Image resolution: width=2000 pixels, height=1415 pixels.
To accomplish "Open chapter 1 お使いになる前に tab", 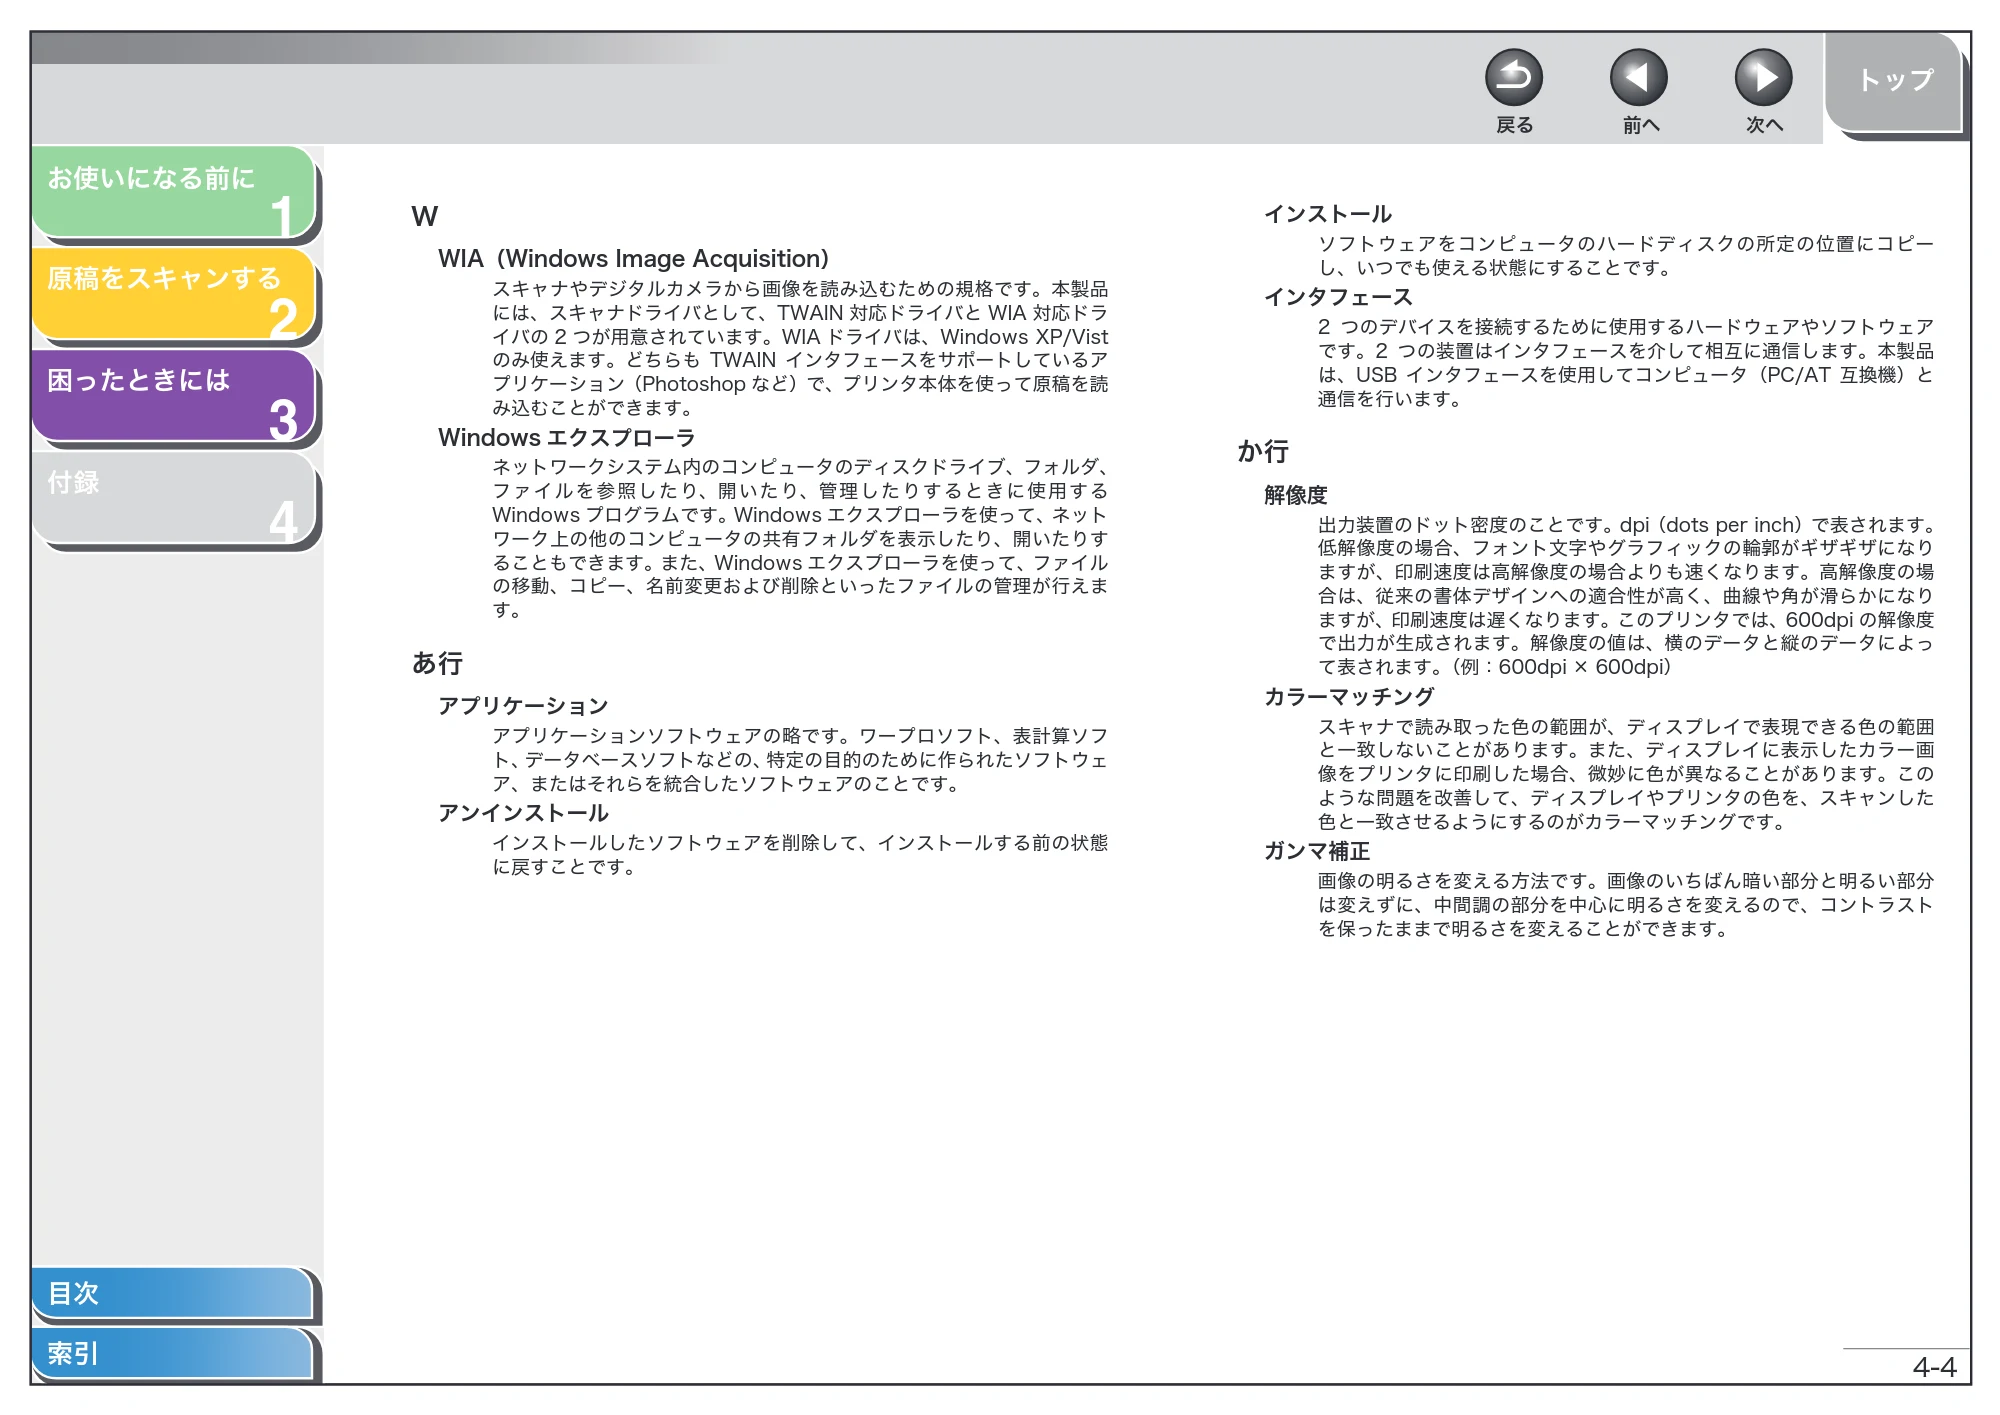I will click(x=174, y=192).
